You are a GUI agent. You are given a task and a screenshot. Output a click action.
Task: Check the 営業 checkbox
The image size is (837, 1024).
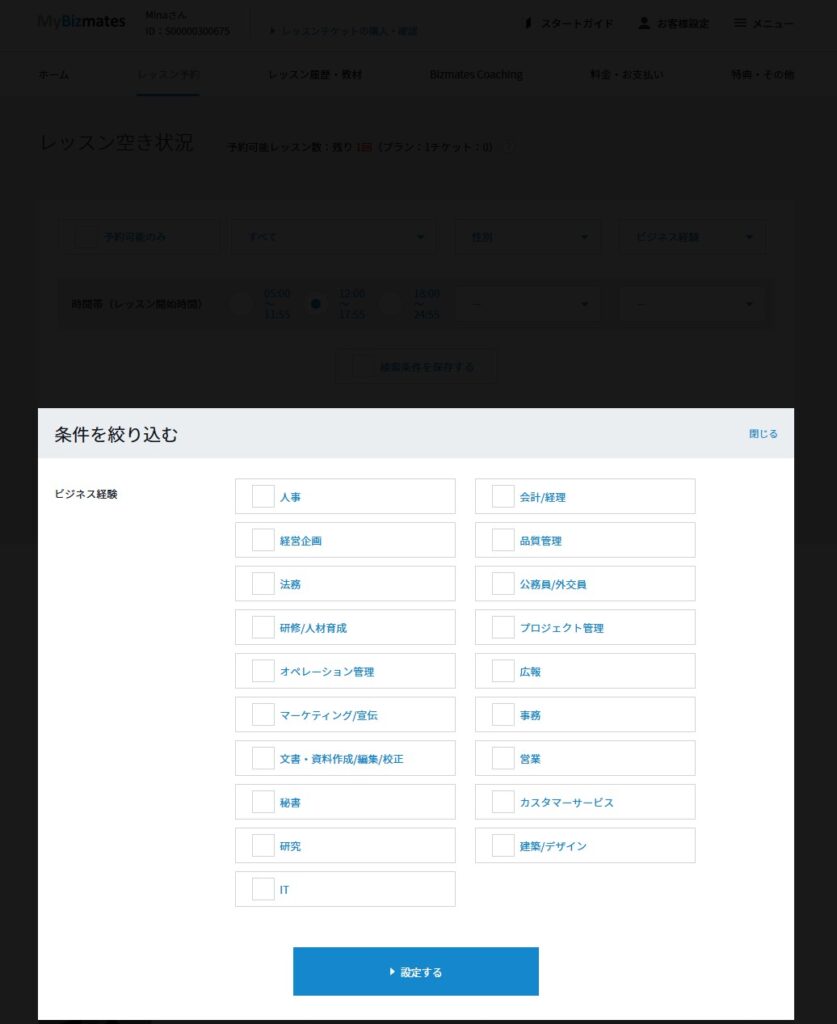pos(503,758)
